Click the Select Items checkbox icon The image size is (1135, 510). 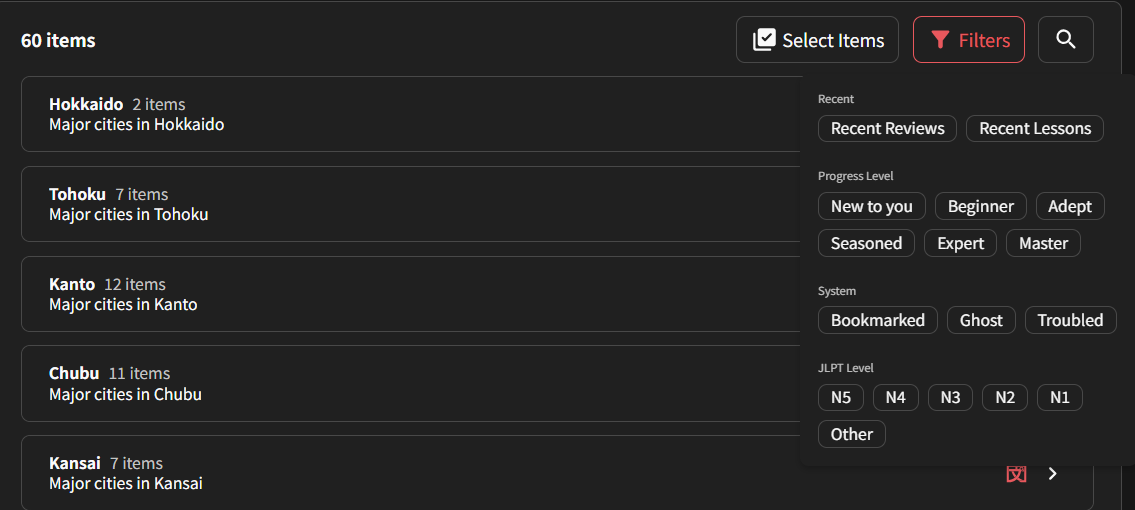(x=764, y=41)
